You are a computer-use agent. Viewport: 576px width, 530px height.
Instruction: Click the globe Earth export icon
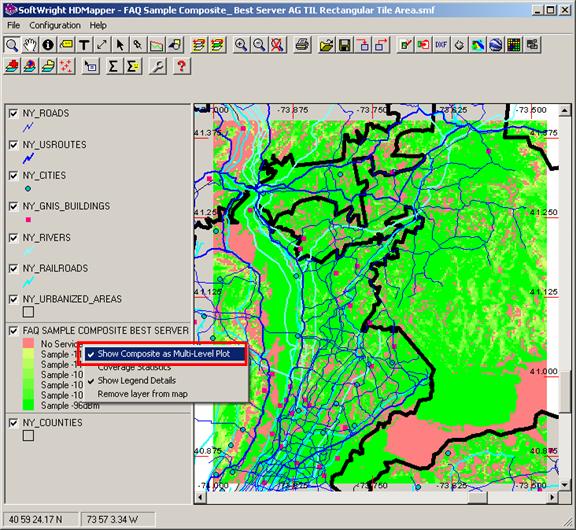(x=496, y=45)
